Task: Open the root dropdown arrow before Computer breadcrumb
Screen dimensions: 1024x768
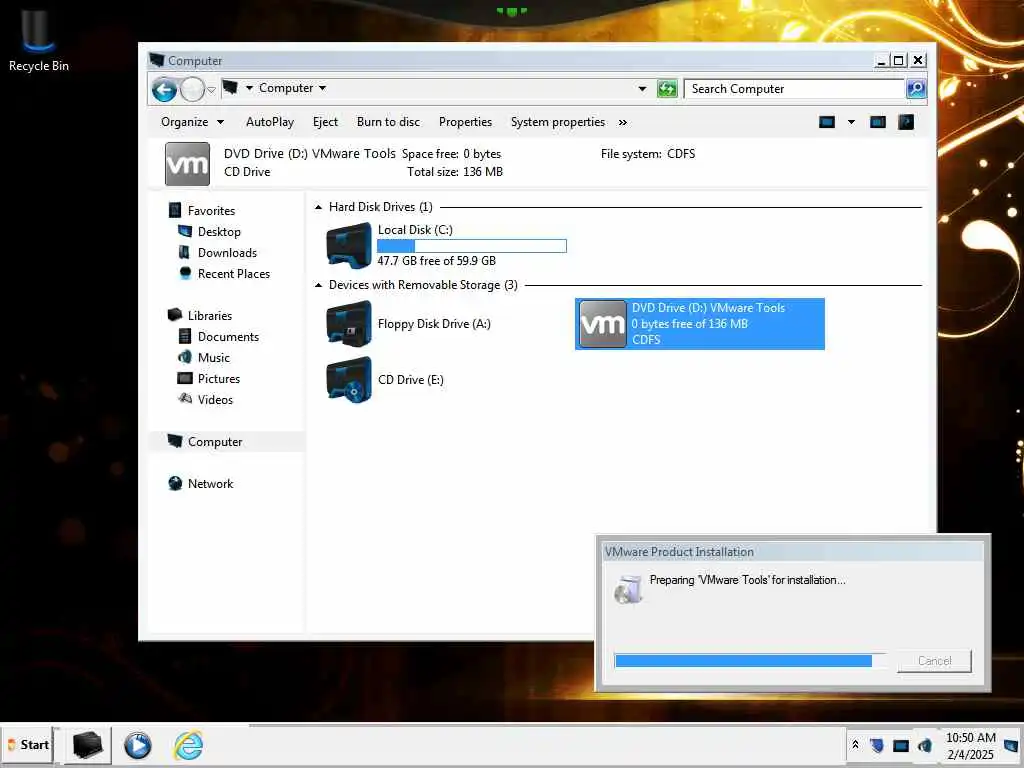Action: coord(249,88)
